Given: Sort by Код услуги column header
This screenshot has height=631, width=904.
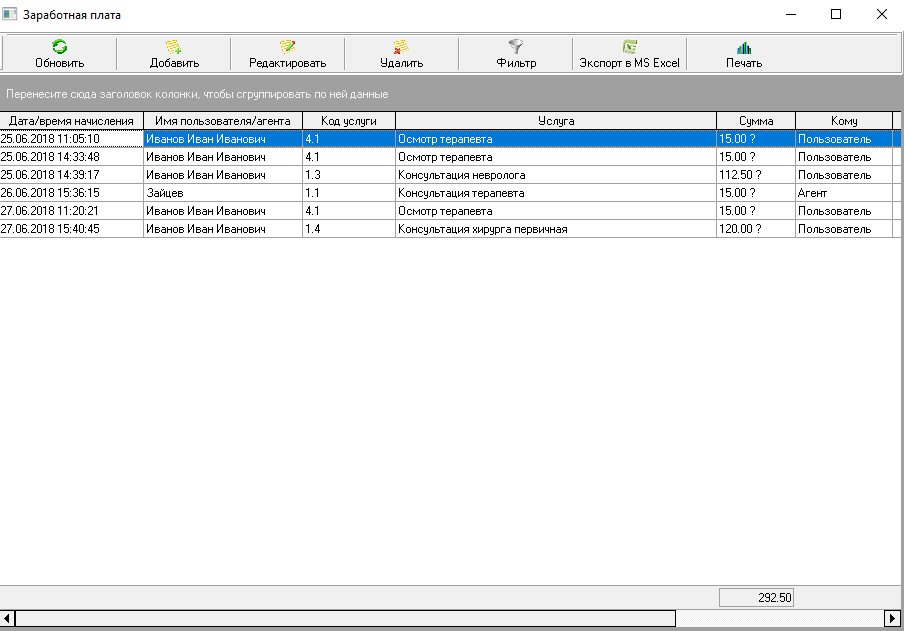Looking at the screenshot, I should [348, 121].
